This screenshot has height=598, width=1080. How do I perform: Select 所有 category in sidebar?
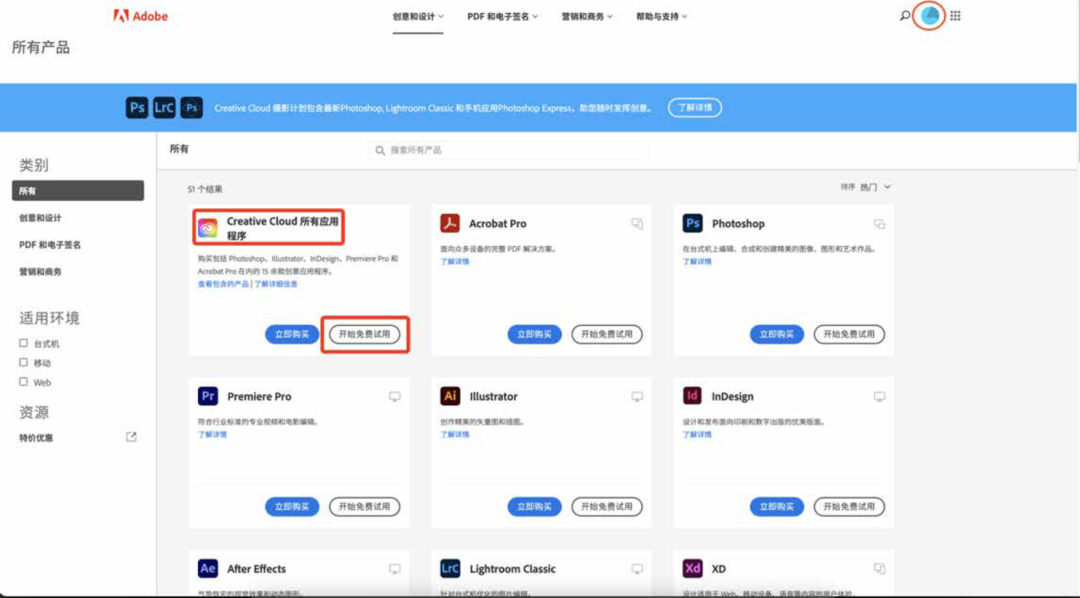(x=78, y=191)
